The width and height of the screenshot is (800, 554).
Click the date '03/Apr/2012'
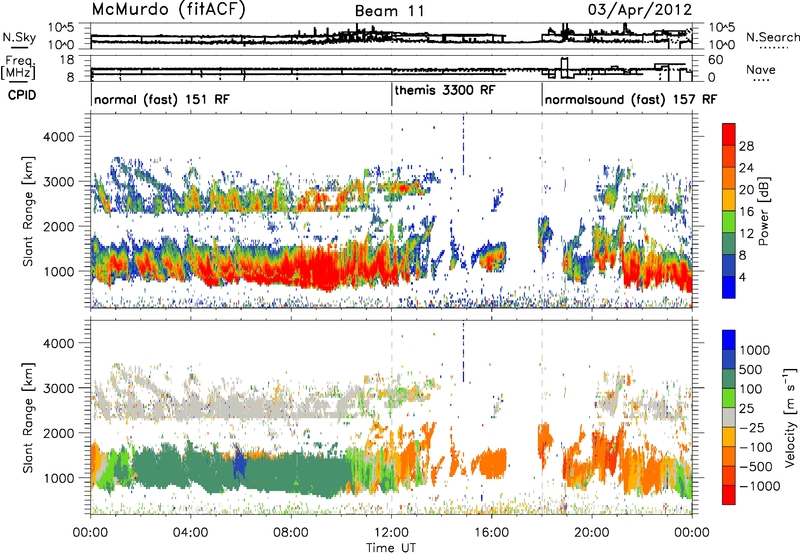pos(640,10)
